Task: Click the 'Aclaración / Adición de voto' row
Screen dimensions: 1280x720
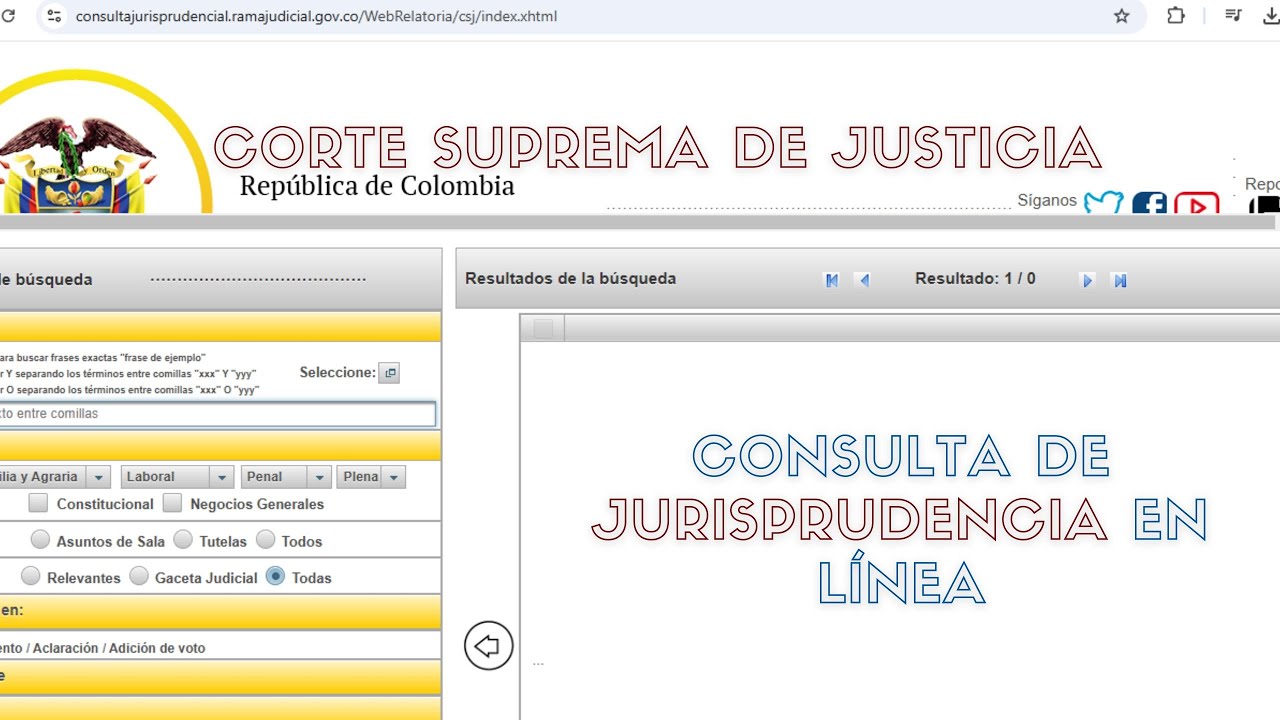Action: (220, 646)
